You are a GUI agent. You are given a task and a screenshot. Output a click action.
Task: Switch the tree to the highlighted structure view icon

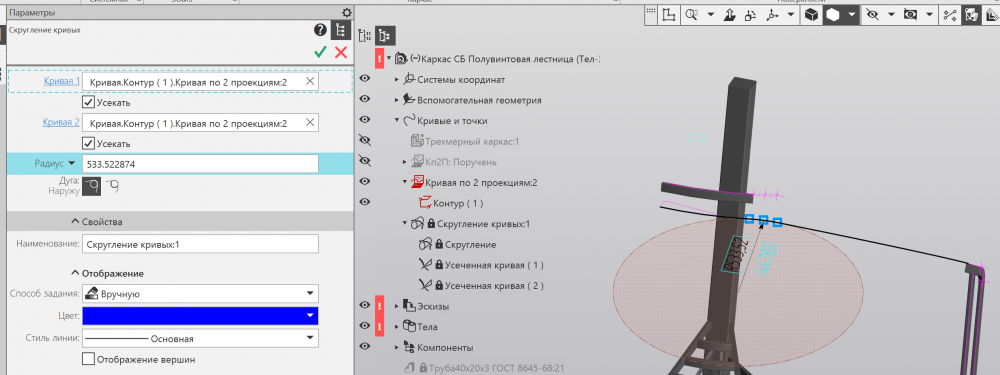[x=385, y=35]
